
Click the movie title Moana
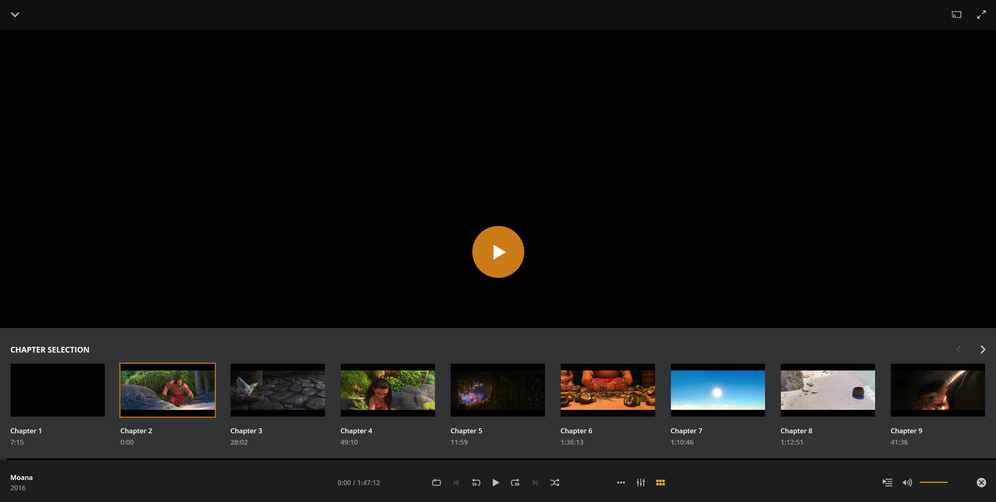coord(22,477)
